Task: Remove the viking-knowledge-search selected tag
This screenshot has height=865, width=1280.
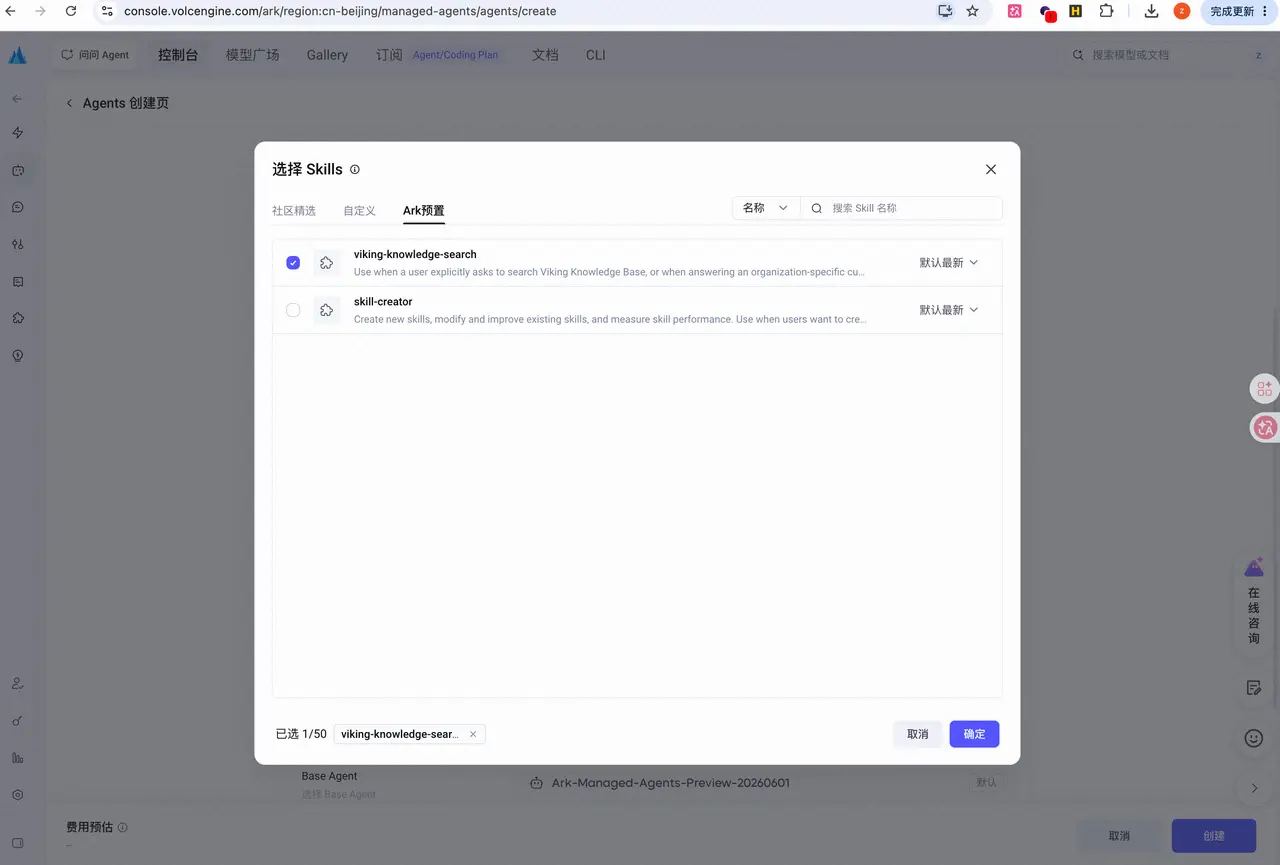Action: pos(473,734)
